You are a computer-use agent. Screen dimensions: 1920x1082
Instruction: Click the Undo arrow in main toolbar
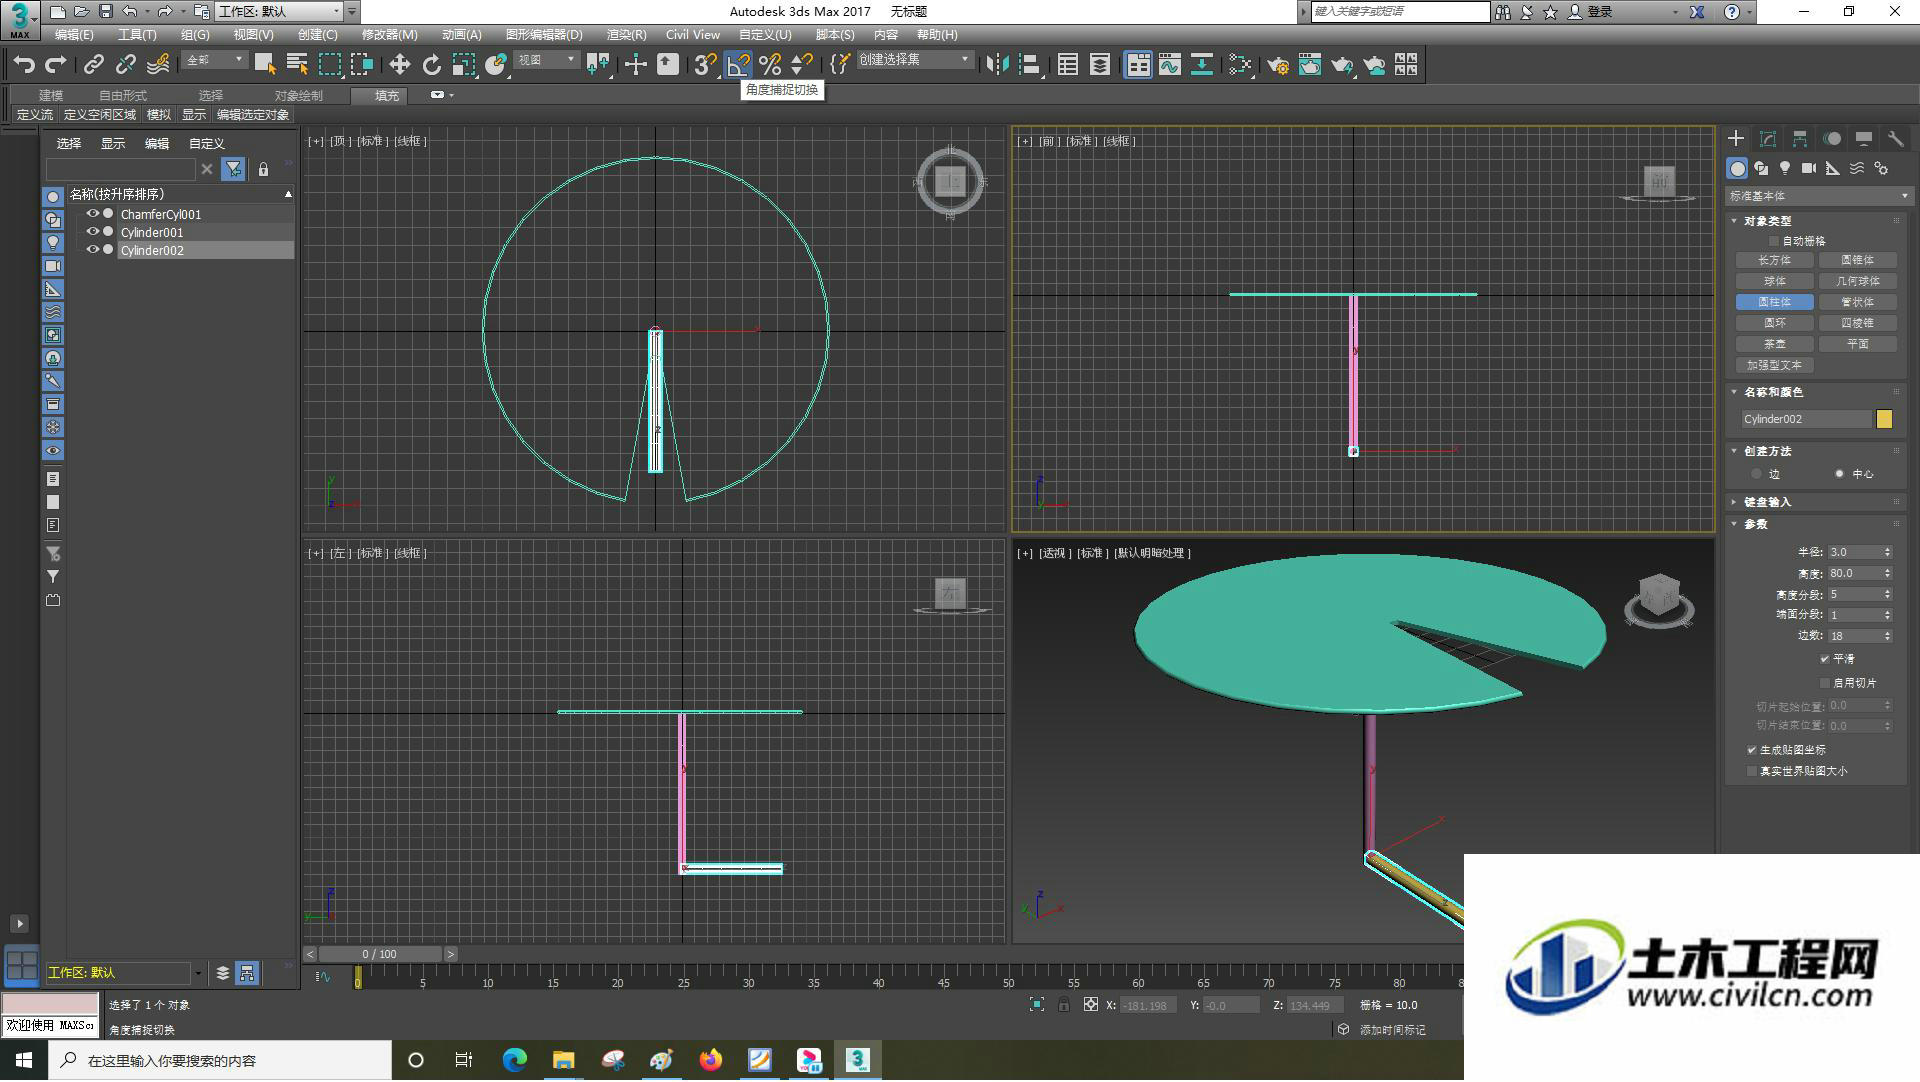24,65
